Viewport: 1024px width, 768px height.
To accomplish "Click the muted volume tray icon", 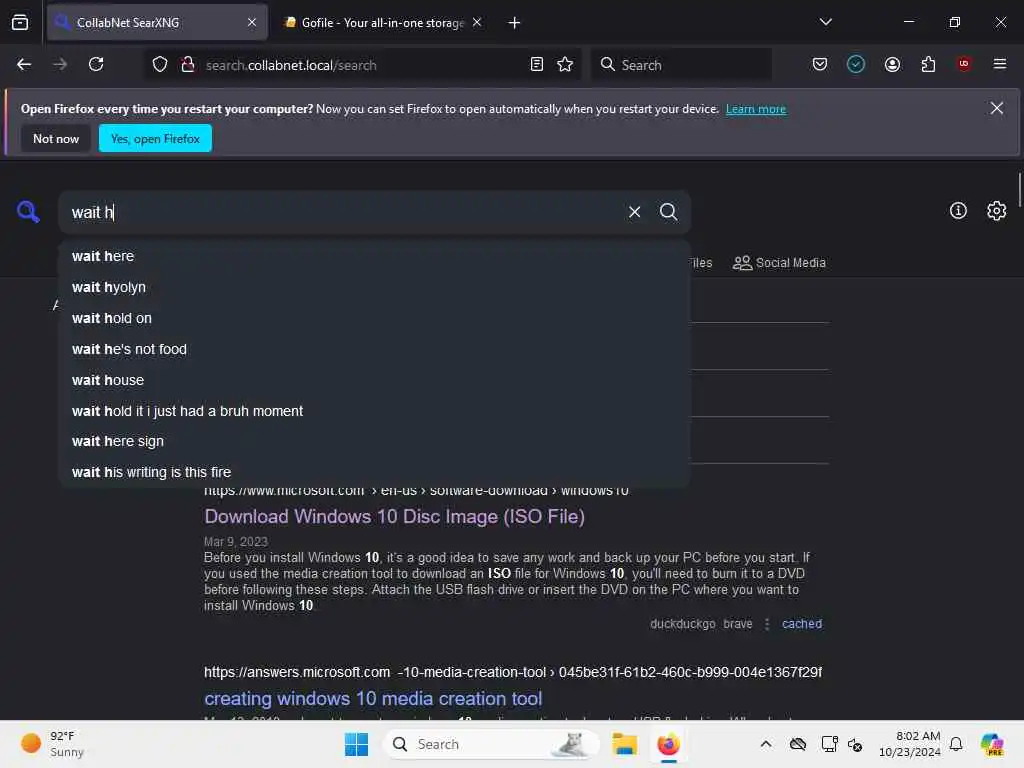I will (x=855, y=744).
